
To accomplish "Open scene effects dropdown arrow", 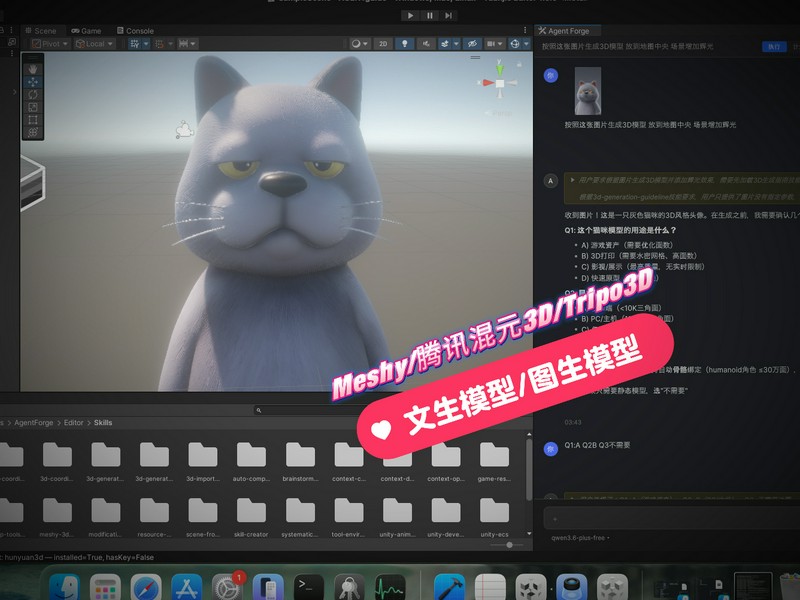I will [x=457, y=44].
